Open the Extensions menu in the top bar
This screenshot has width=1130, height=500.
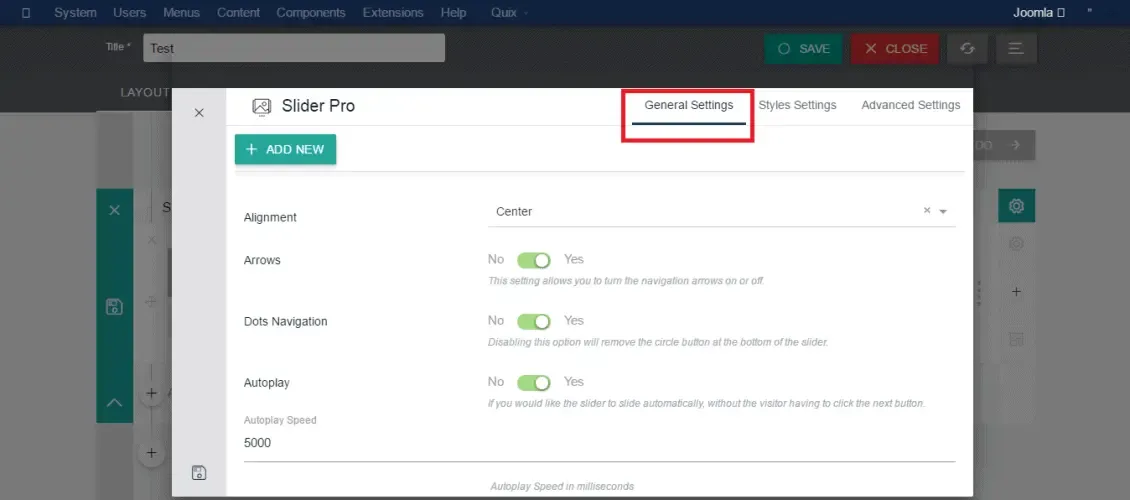393,13
